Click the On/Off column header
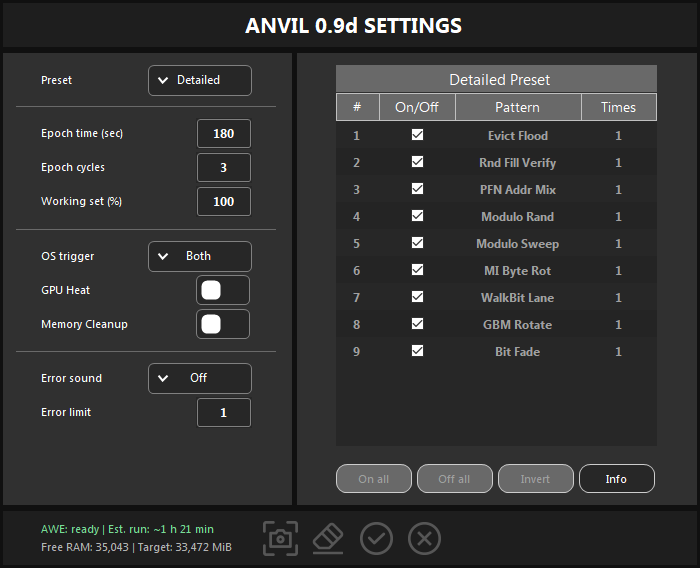This screenshot has width=700, height=568. pyautogui.click(x=417, y=107)
